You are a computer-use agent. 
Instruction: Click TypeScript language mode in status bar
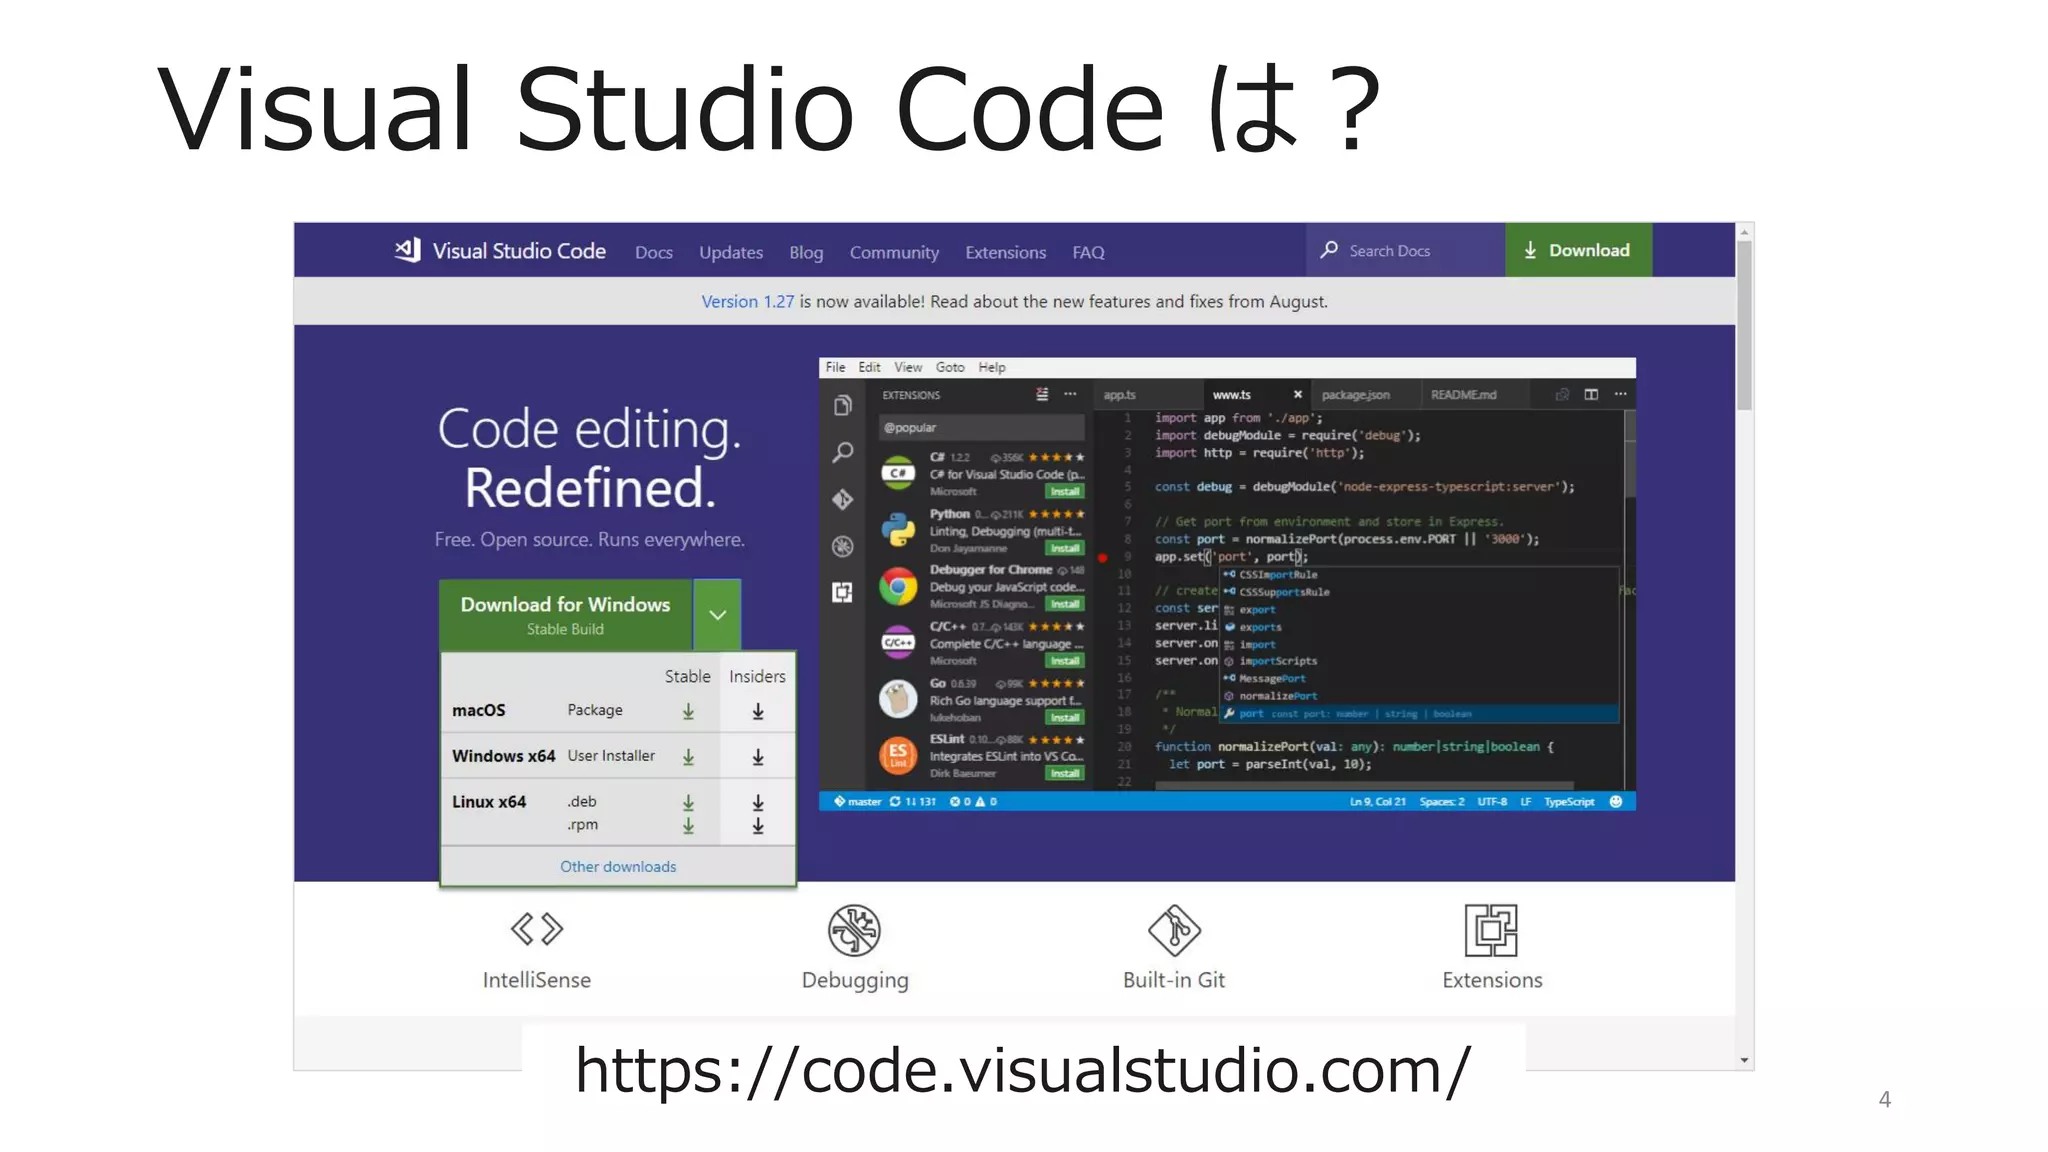click(x=1569, y=802)
